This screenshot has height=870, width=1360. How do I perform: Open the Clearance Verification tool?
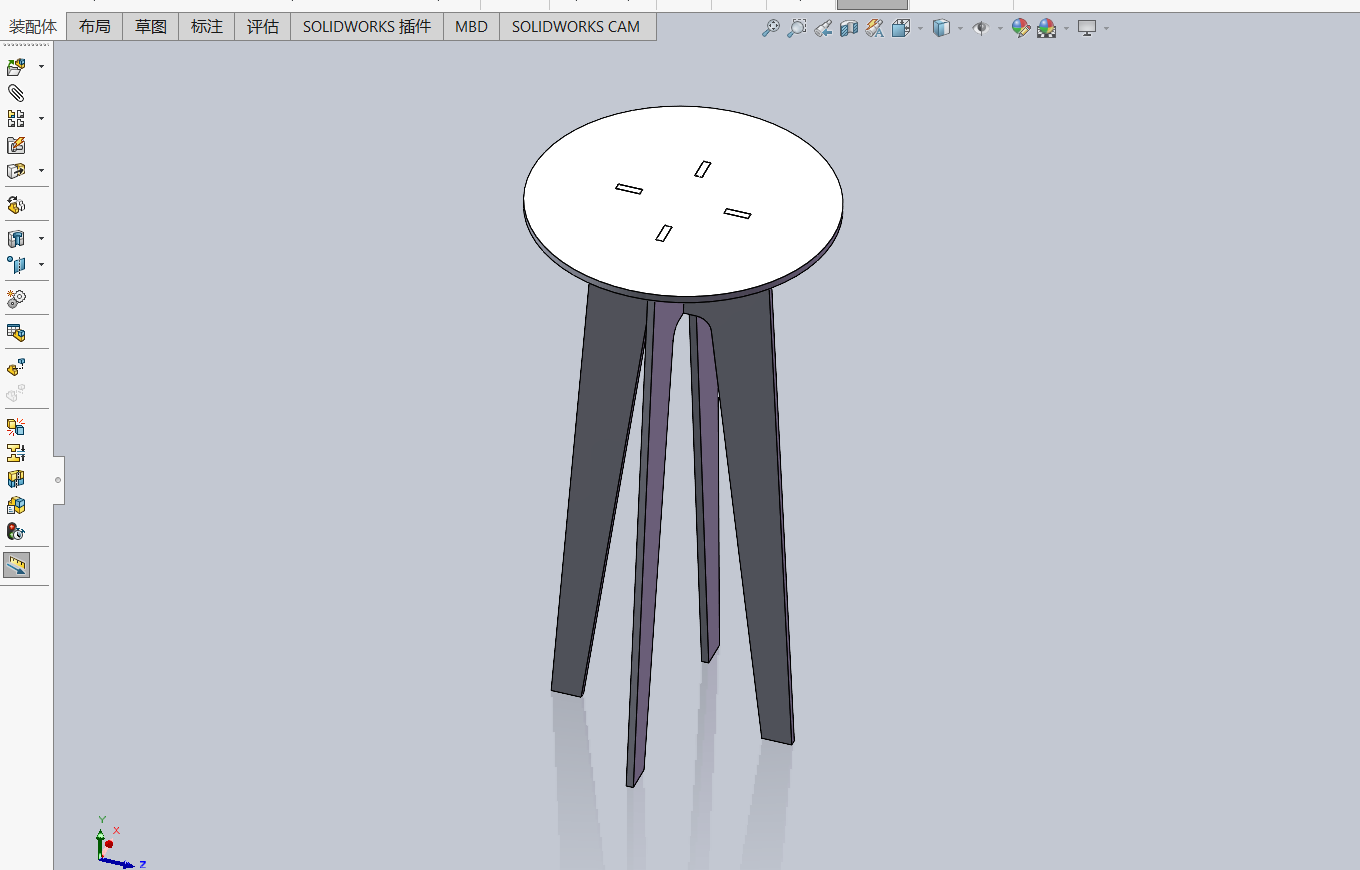pyautogui.click(x=16, y=453)
